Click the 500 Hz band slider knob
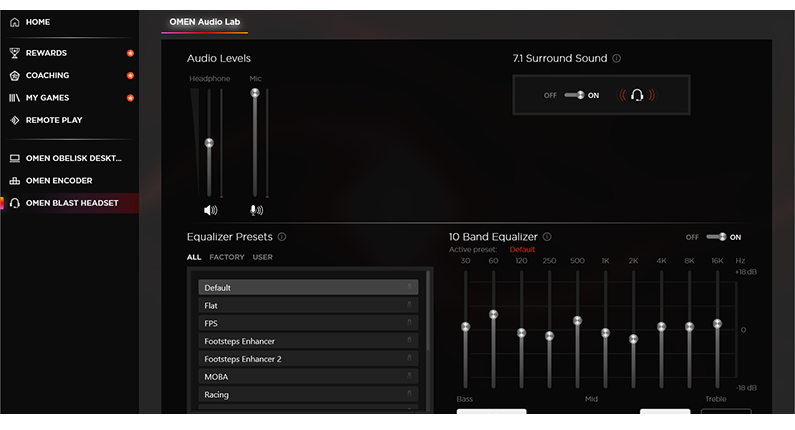The height and width of the screenshot is (430, 795). [577, 320]
